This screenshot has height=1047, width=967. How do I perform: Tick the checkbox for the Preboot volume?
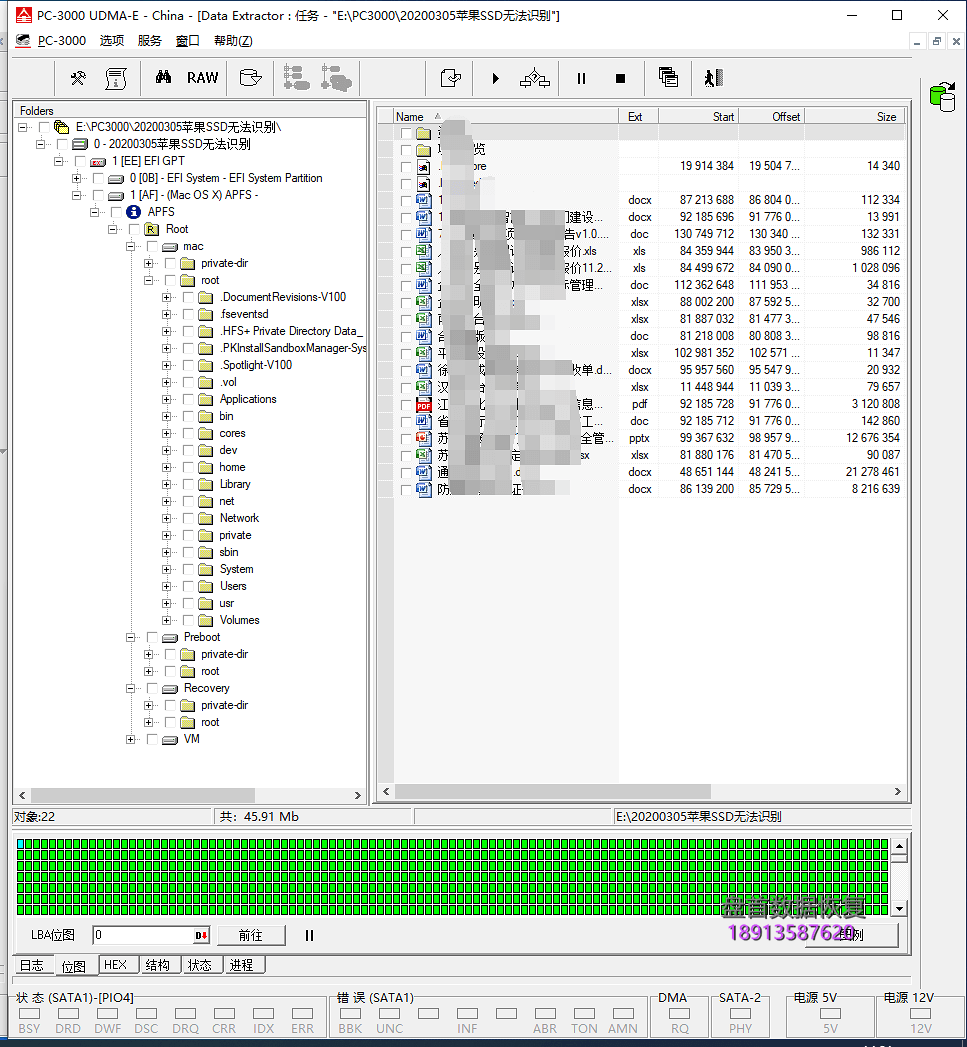(x=152, y=637)
